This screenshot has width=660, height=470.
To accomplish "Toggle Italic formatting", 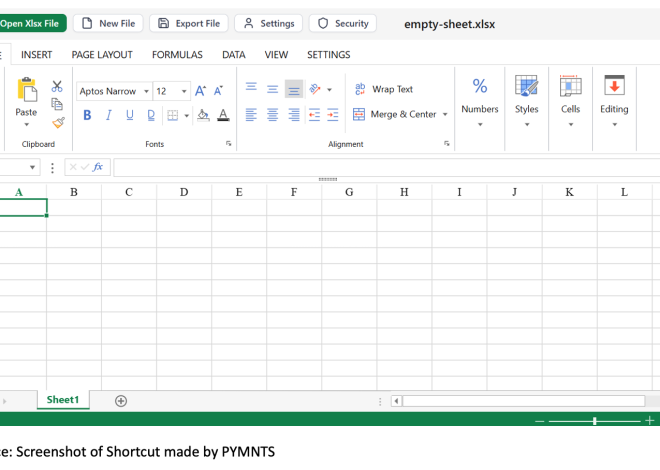I will pos(109,115).
